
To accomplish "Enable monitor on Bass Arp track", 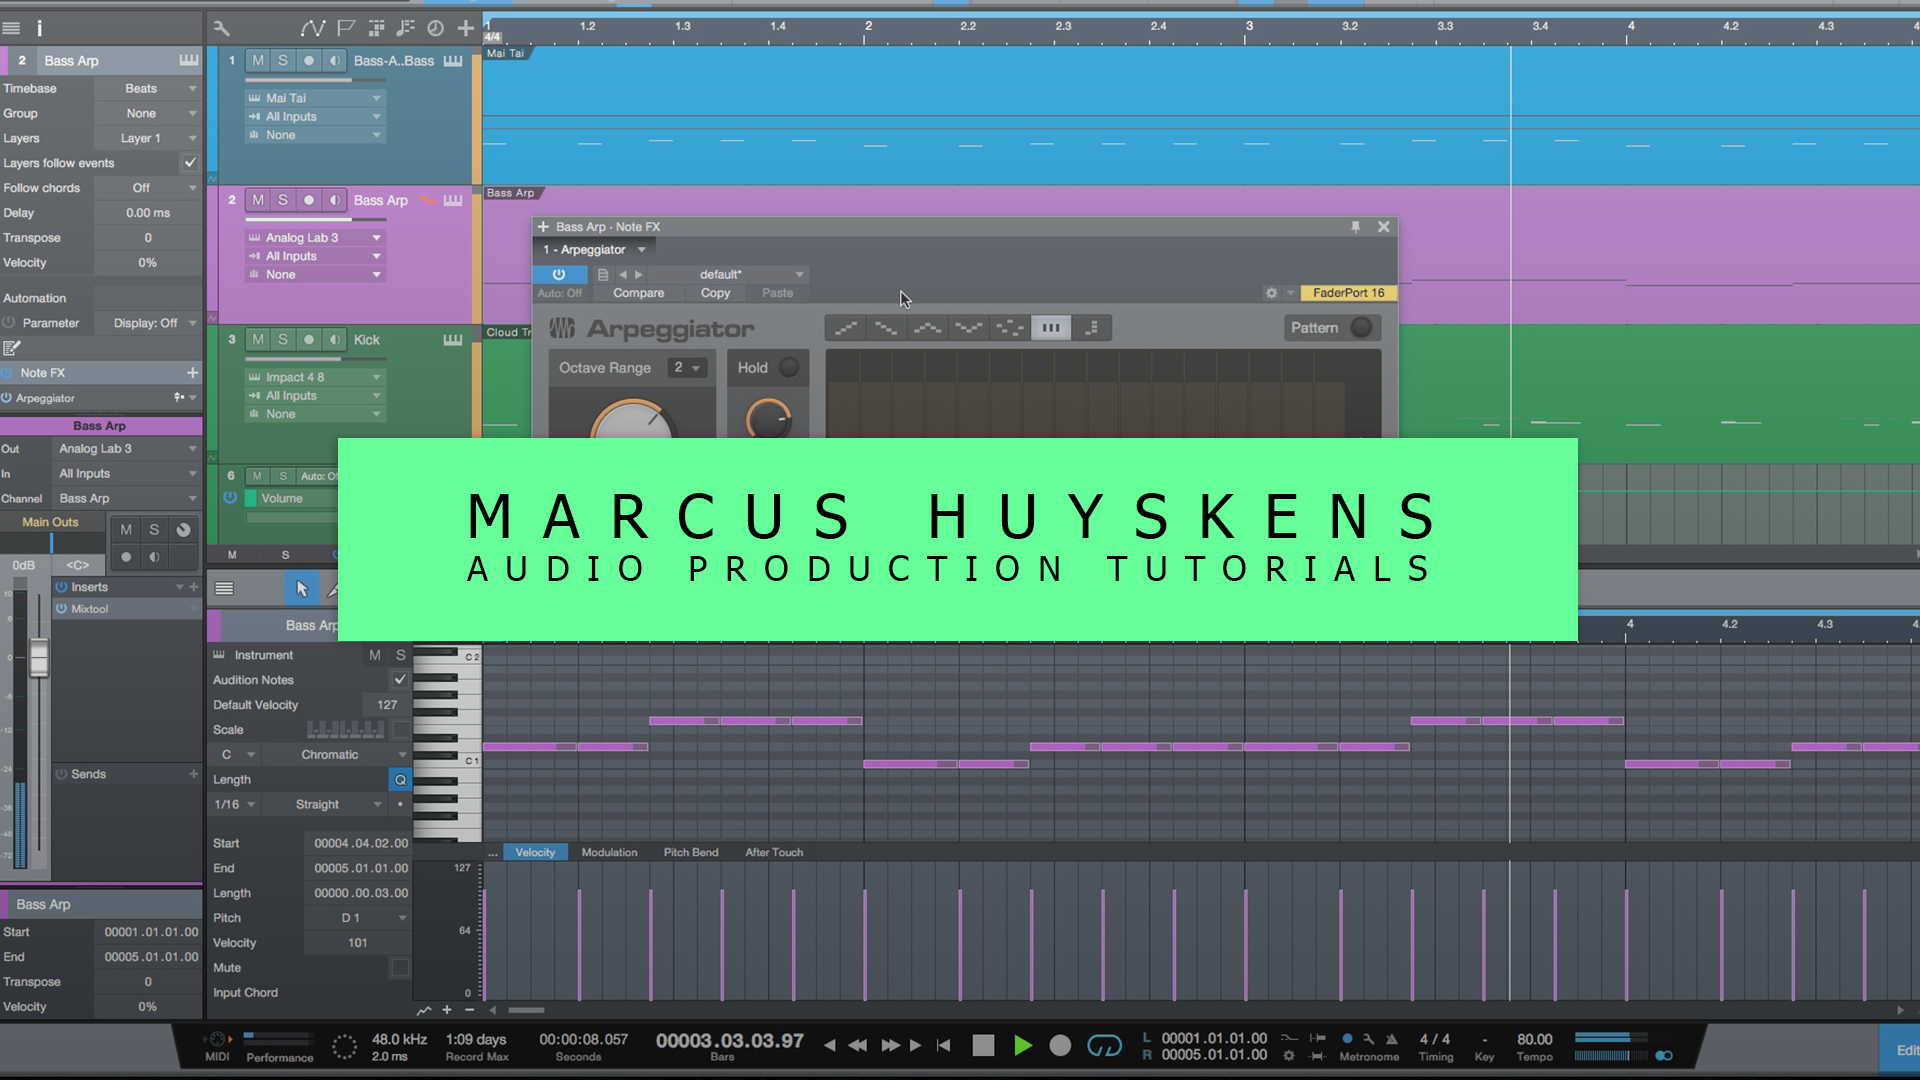I will (x=335, y=200).
